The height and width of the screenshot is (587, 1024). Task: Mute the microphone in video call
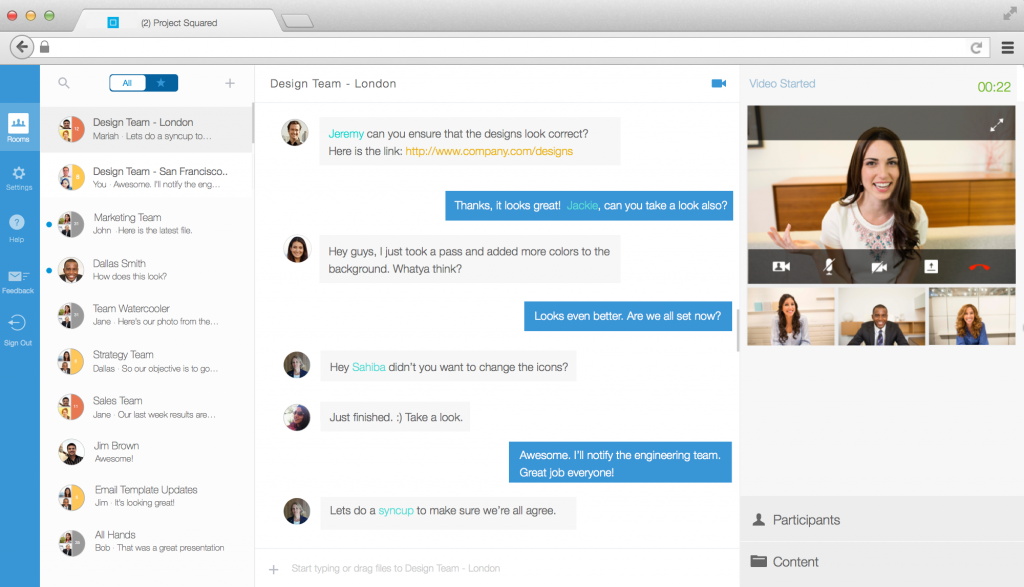(830, 266)
